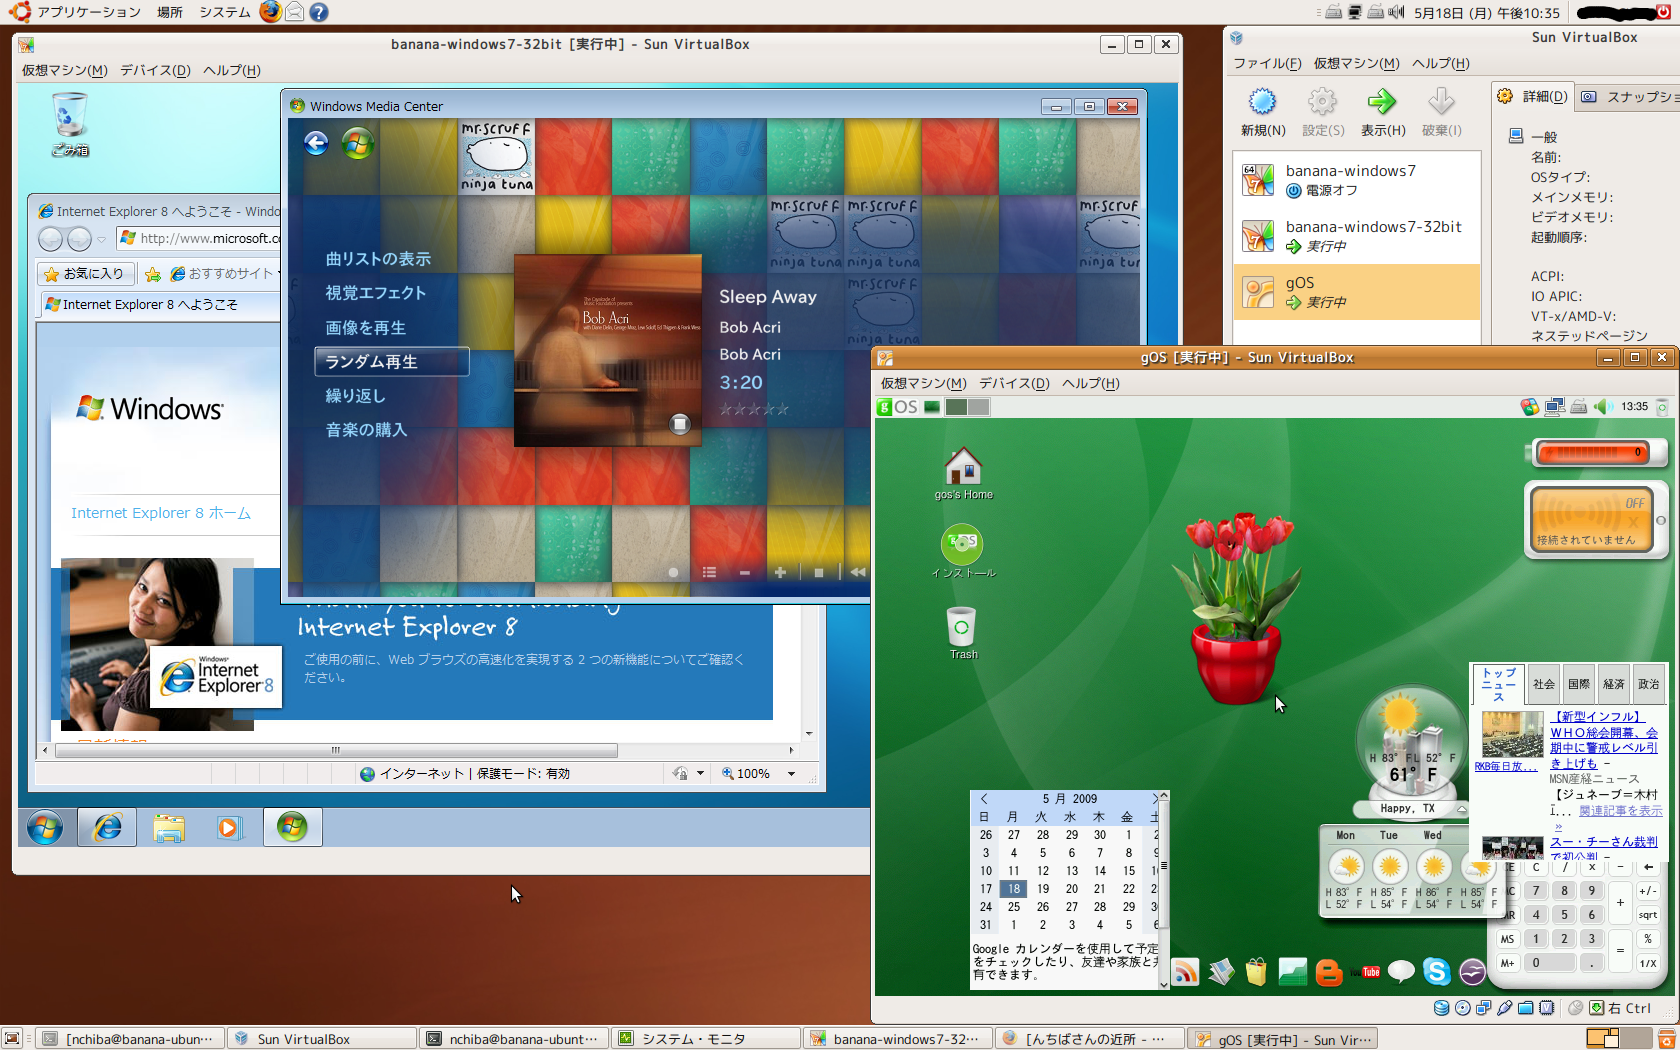
Task: Click the gOS VM shared folders status icon
Action: point(1525,1008)
